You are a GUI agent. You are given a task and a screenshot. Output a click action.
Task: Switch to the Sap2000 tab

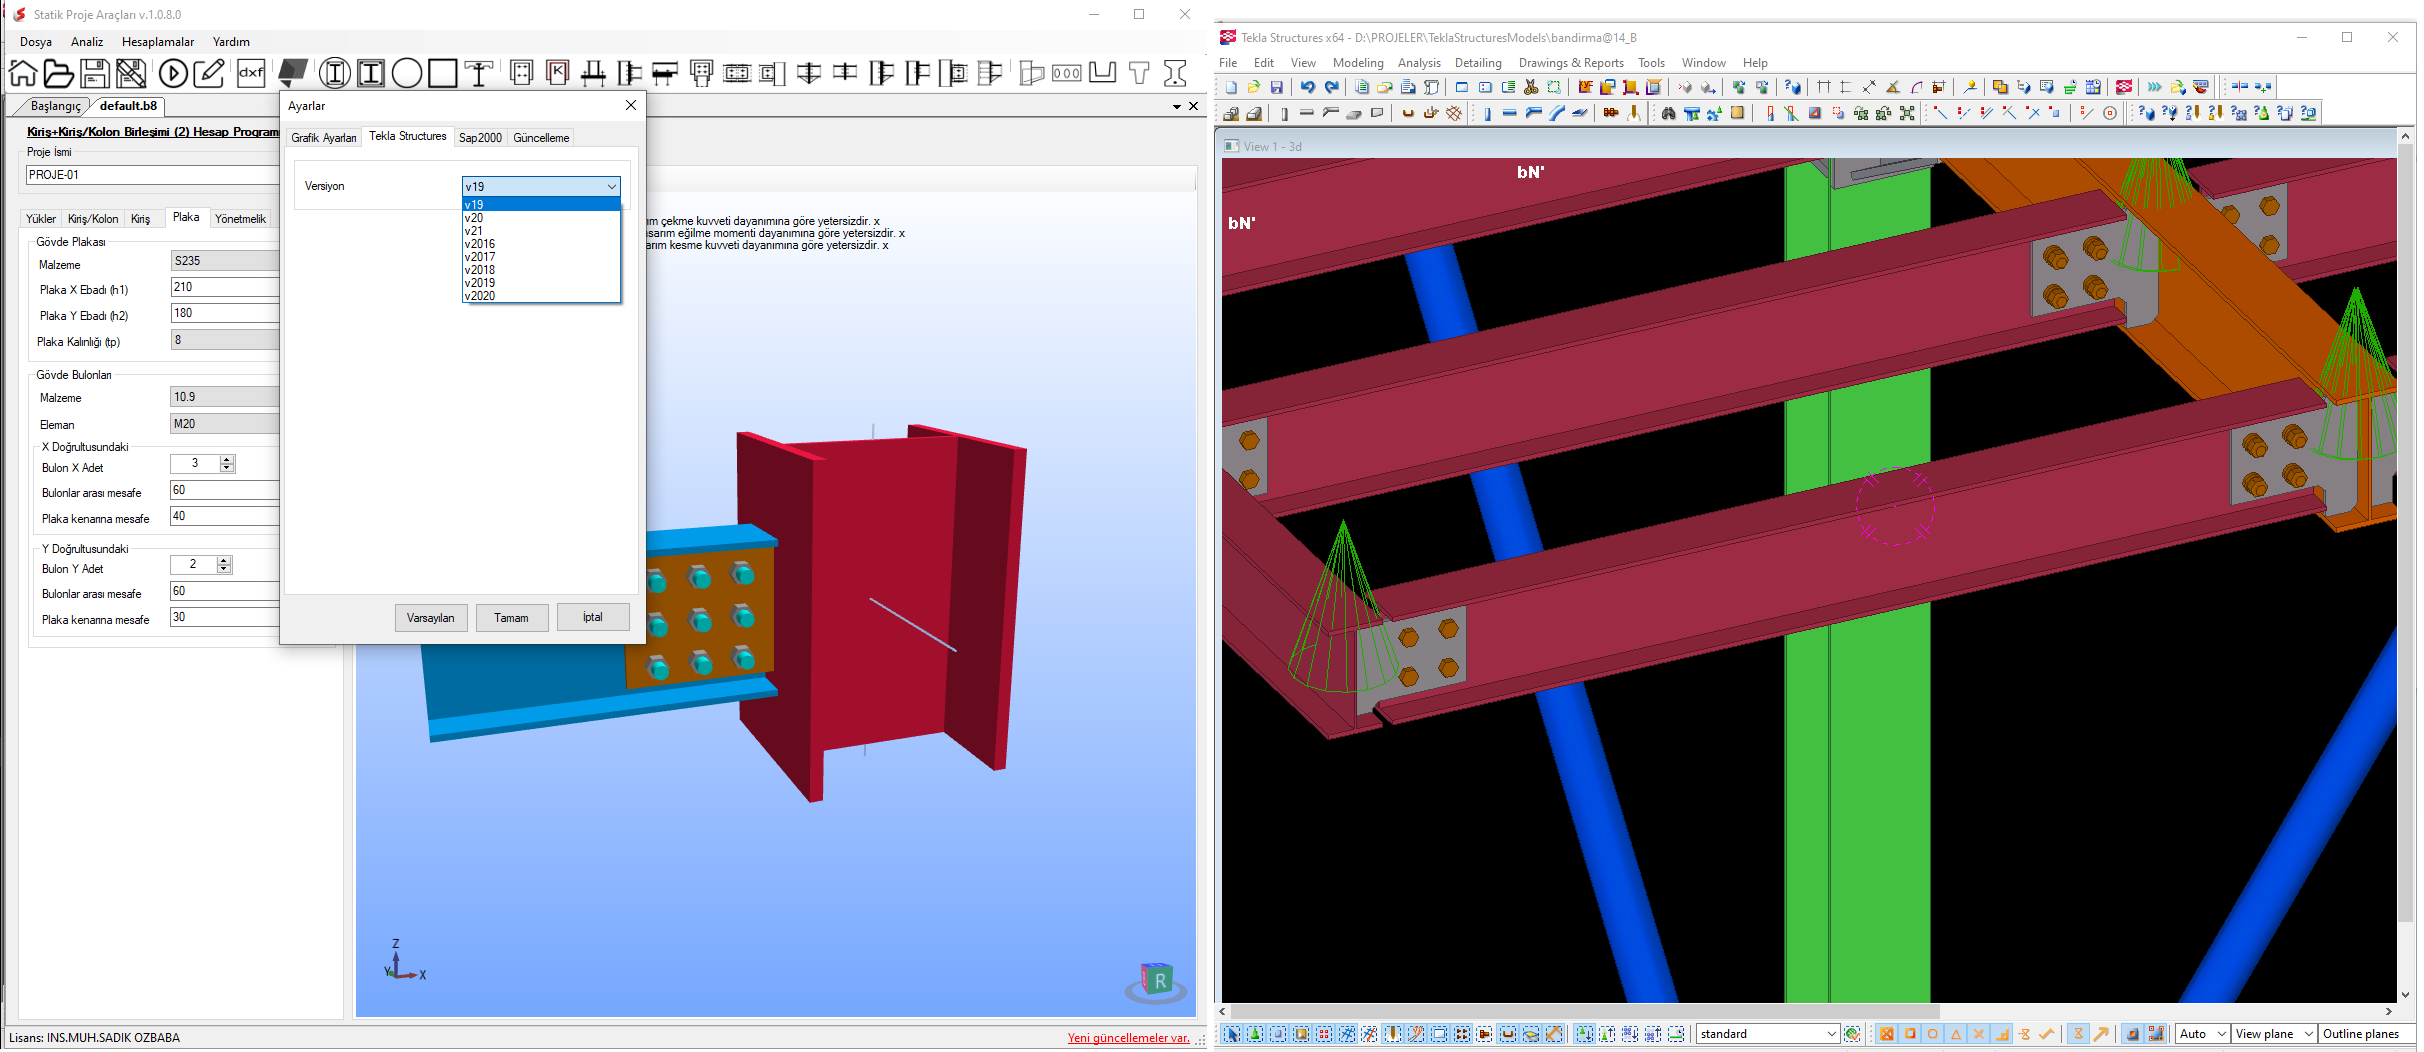pyautogui.click(x=480, y=138)
